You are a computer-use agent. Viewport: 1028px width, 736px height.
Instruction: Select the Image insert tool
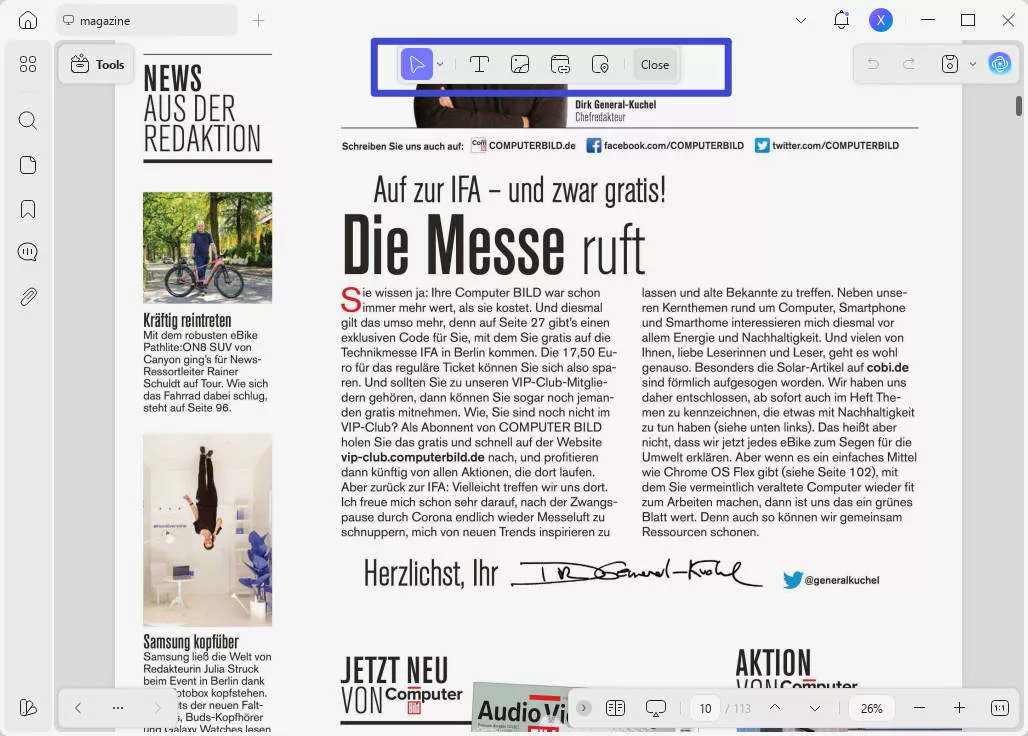[x=520, y=65]
